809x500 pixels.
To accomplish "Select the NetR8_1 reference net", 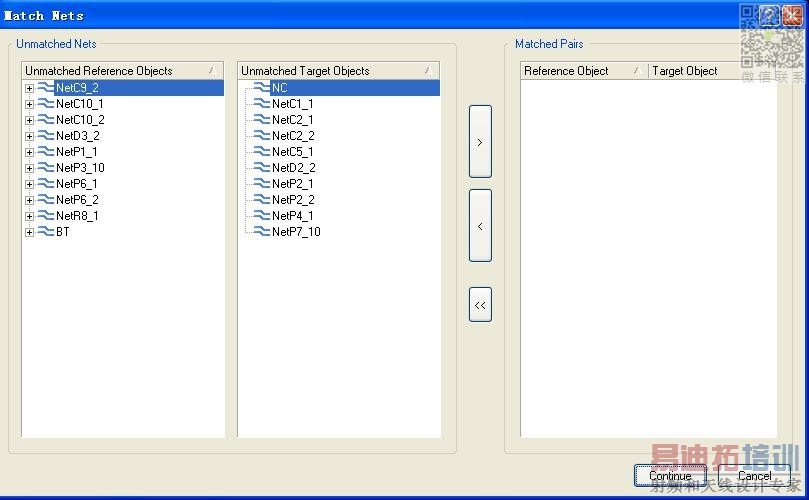I will [x=77, y=216].
